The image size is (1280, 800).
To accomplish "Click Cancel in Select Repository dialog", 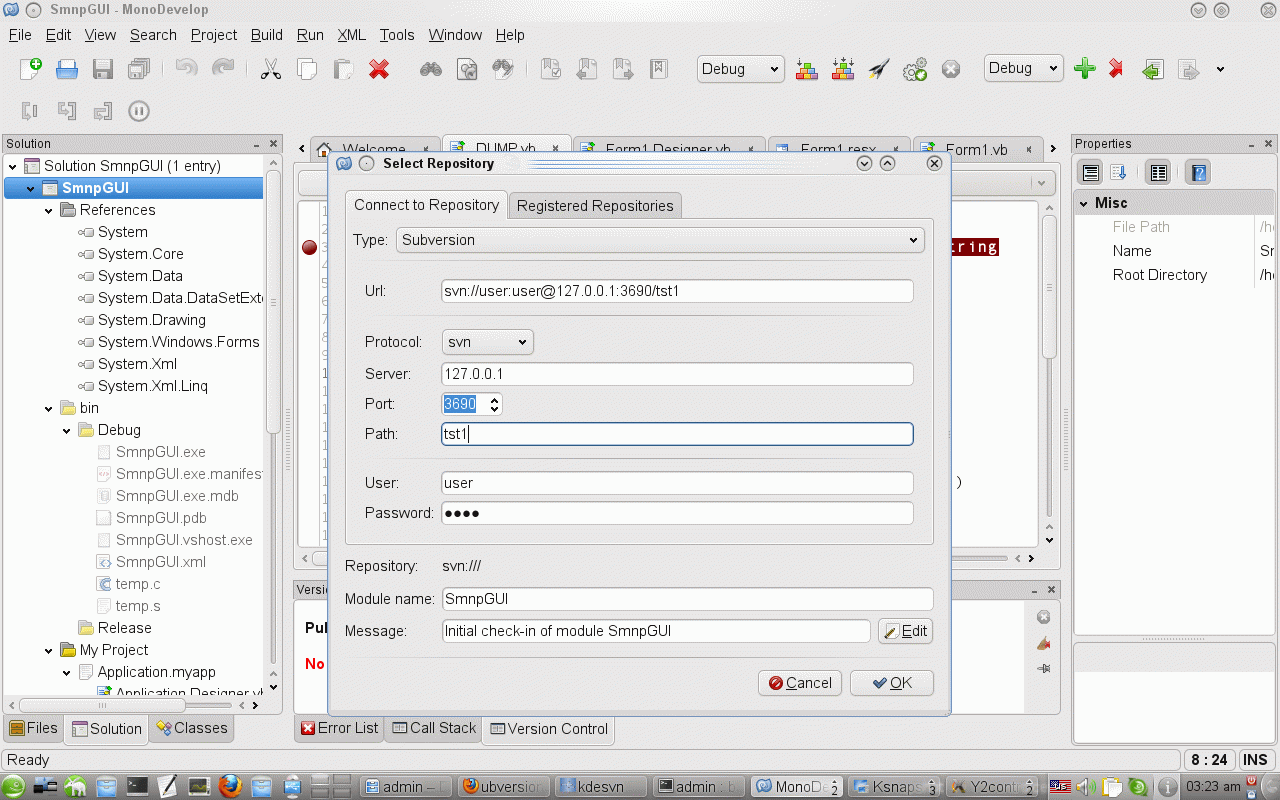I will pyautogui.click(x=800, y=683).
